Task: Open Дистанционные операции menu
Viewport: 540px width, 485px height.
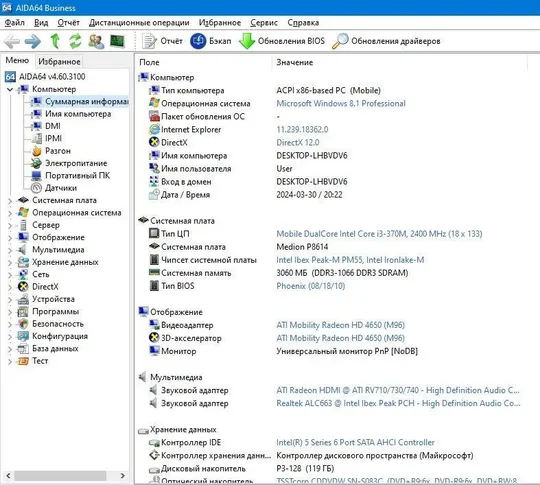Action: pos(139,23)
